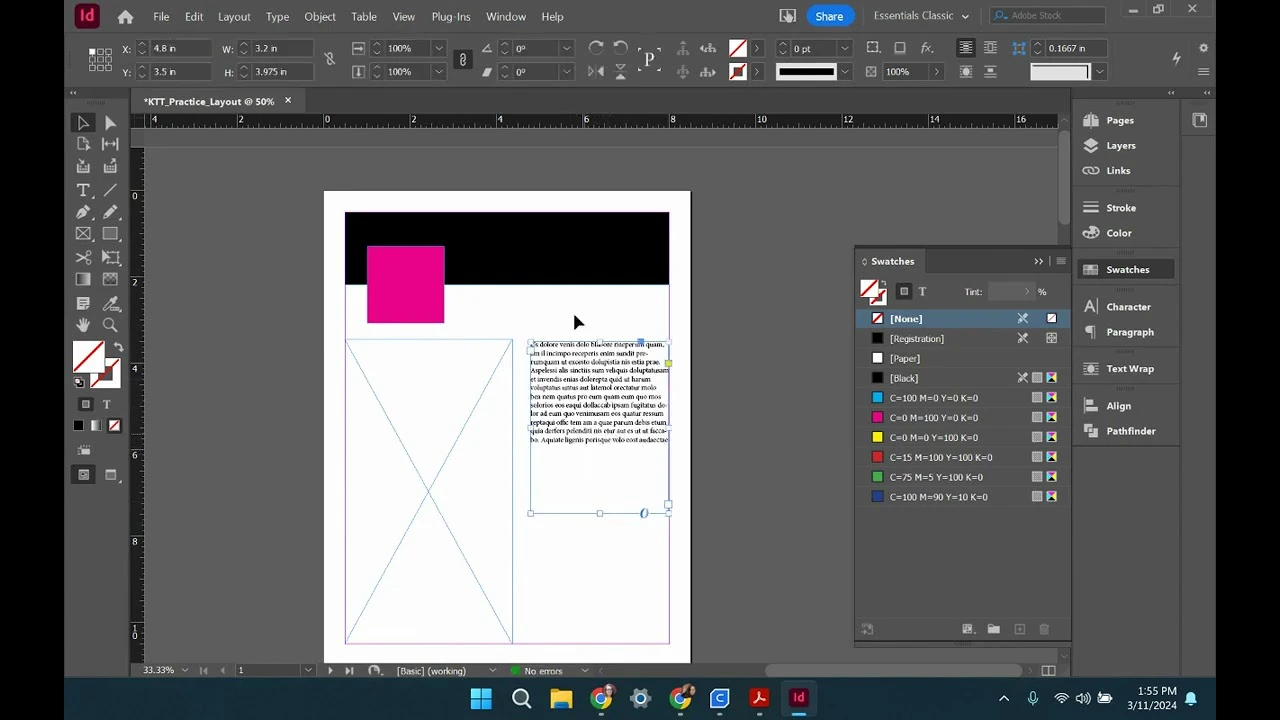Toggle formatting affects text in Swatches
Image resolution: width=1280 pixels, height=720 pixels.
[x=922, y=292]
